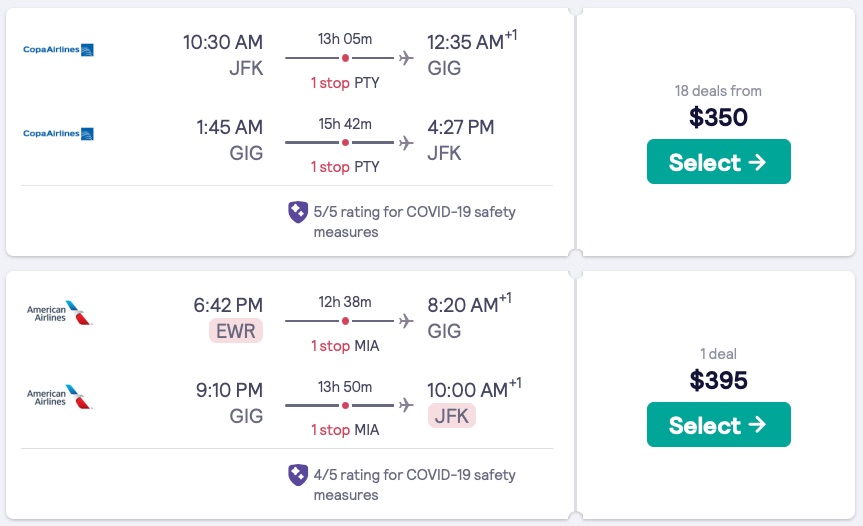The height and width of the screenshot is (526, 863).
Task: Click the $350 price
Action: [x=718, y=117]
